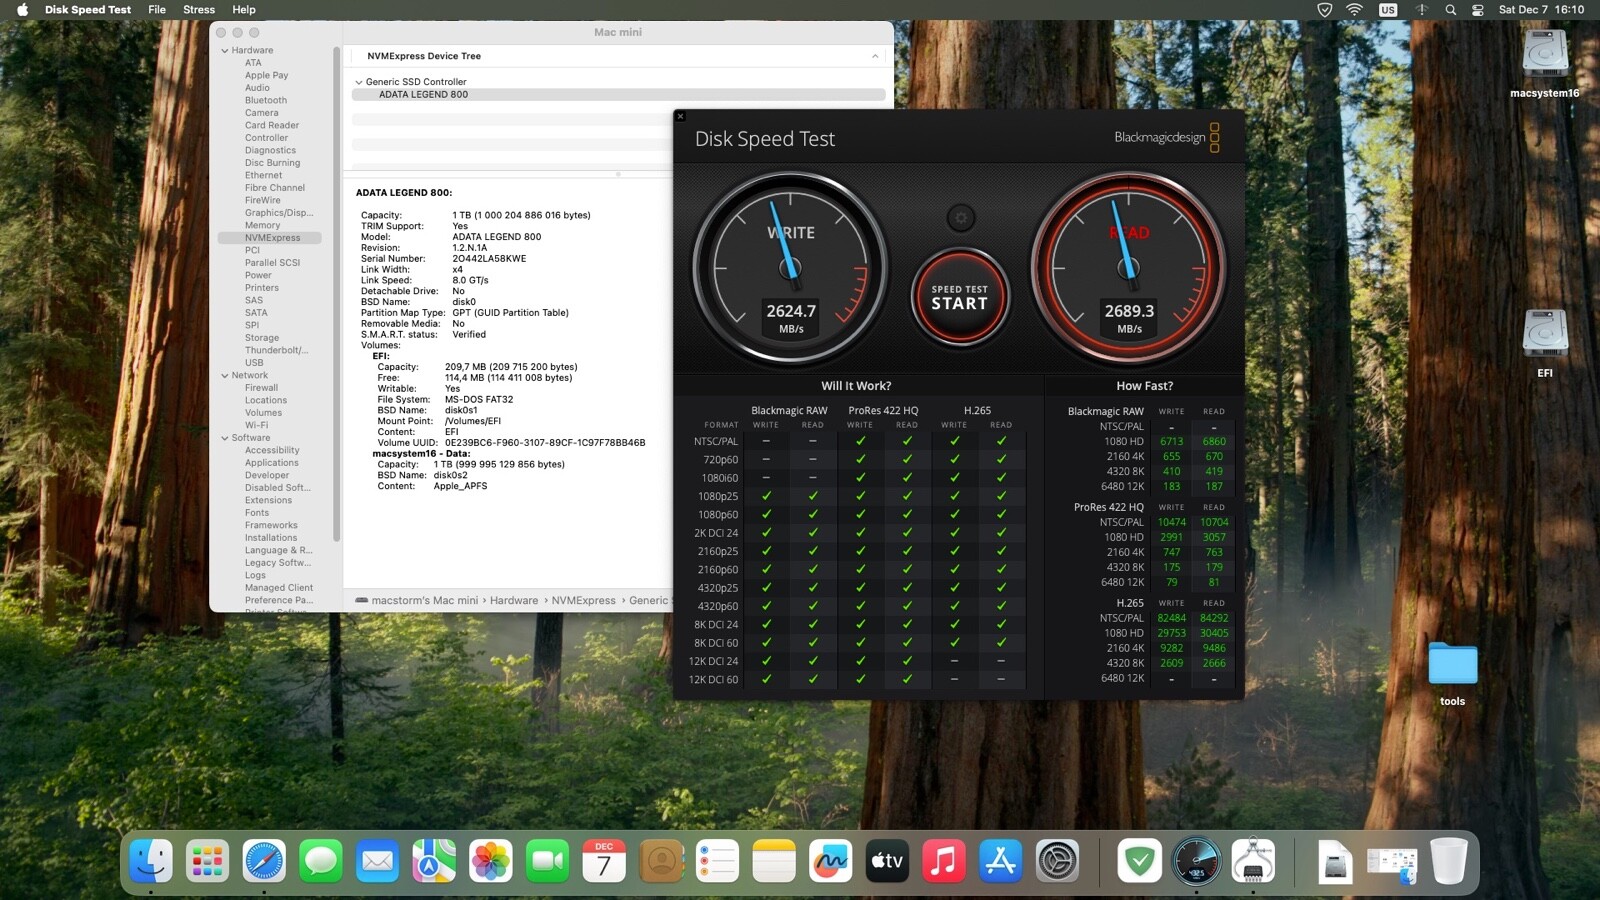1600x900 pixels.
Task: Select Ethernet in the Hardware sidebar
Action: click(x=264, y=175)
